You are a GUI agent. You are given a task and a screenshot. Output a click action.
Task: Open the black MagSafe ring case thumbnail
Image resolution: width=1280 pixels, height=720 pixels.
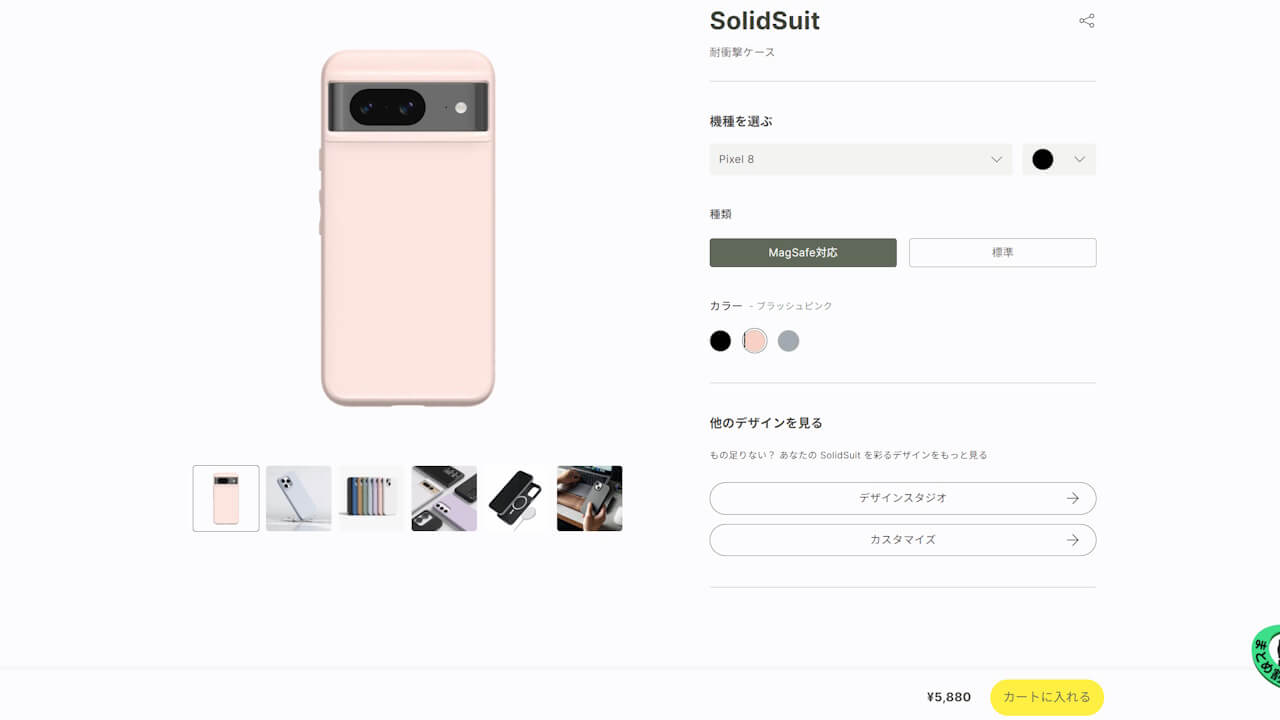click(516, 498)
